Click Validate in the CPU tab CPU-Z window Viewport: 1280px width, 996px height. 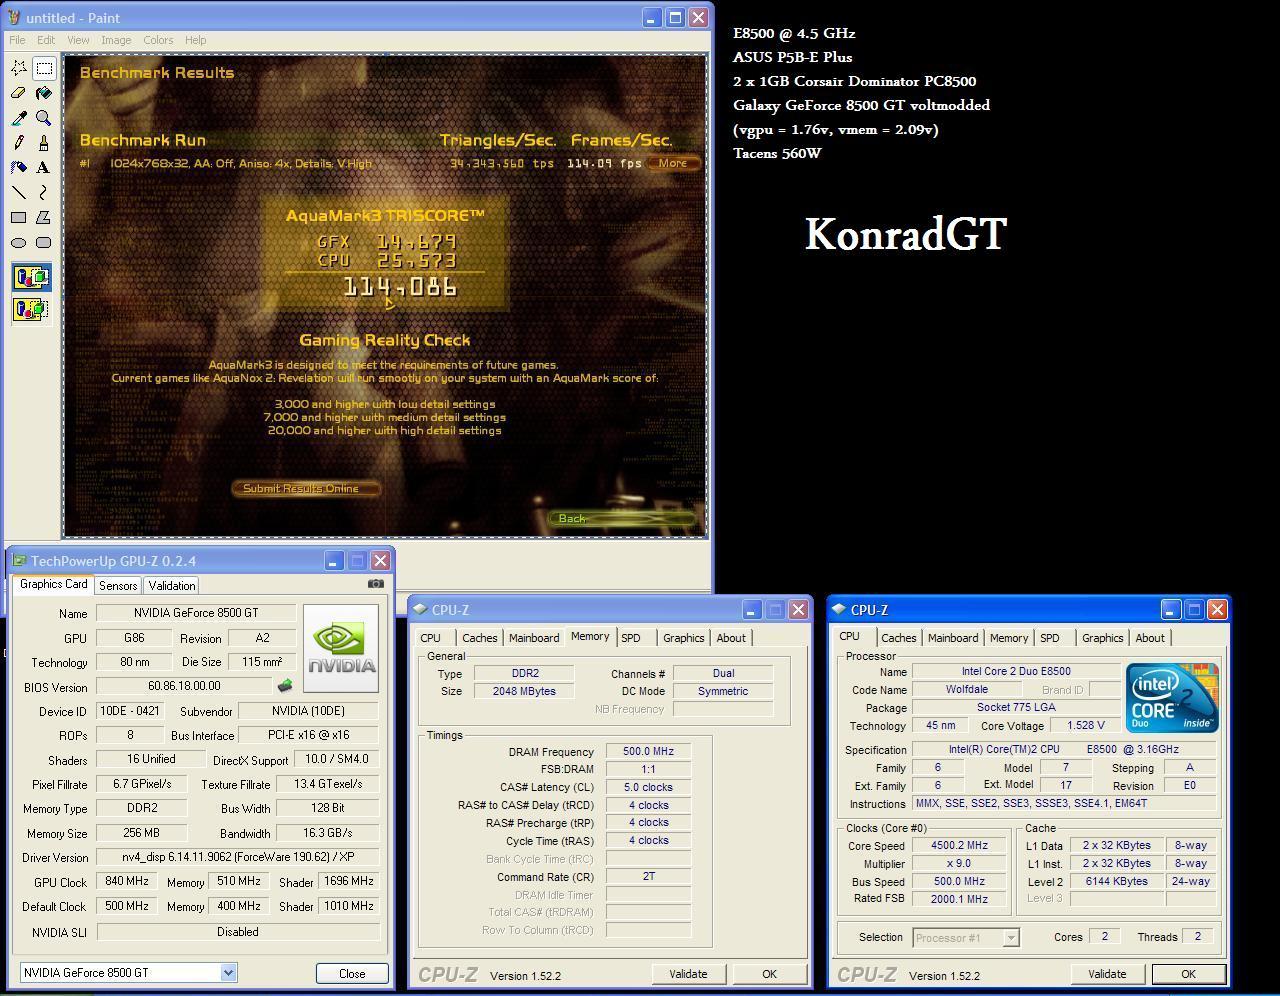coord(1107,974)
